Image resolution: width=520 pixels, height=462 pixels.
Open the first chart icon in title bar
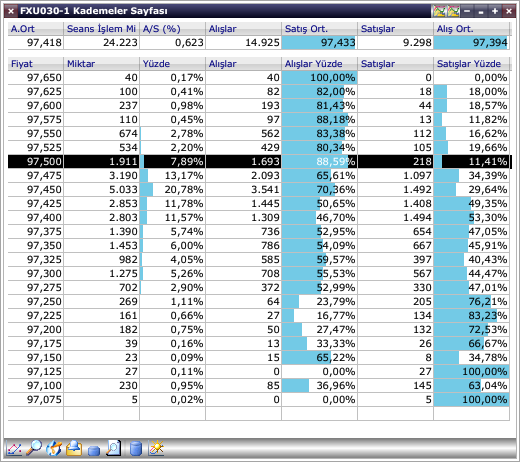439,11
